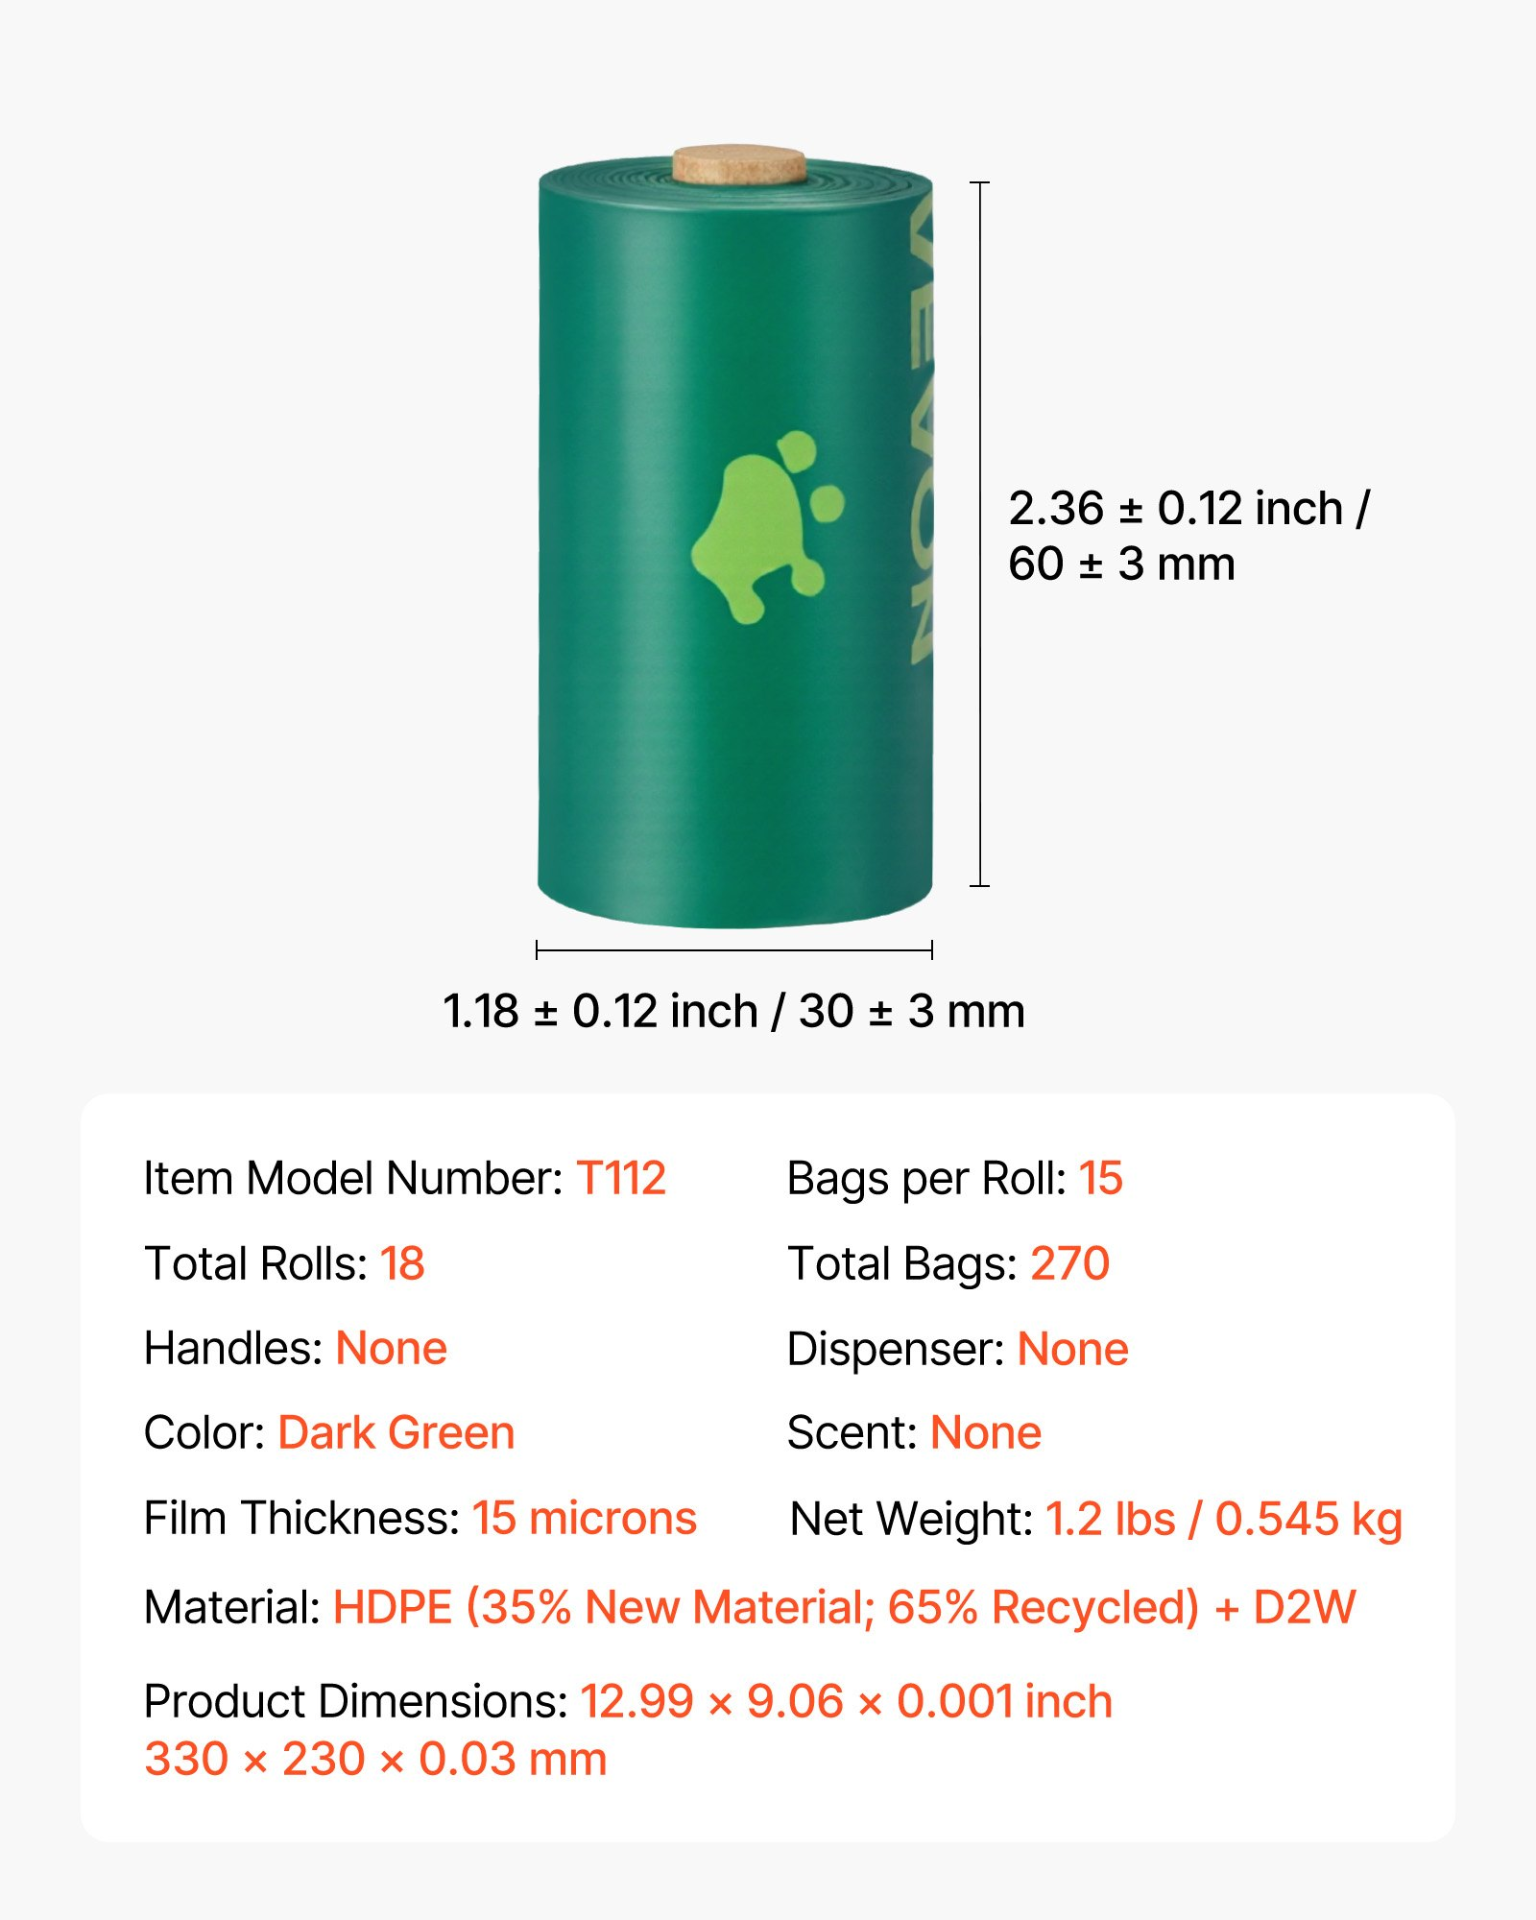Click the cork core atop the roll
1536x1920 pixels.
coord(739,165)
